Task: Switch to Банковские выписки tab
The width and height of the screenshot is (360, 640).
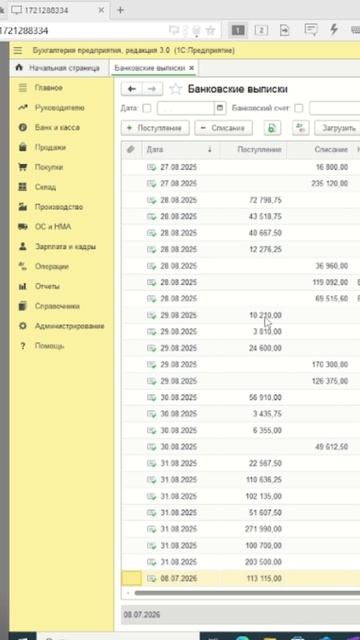Action: tap(149, 68)
